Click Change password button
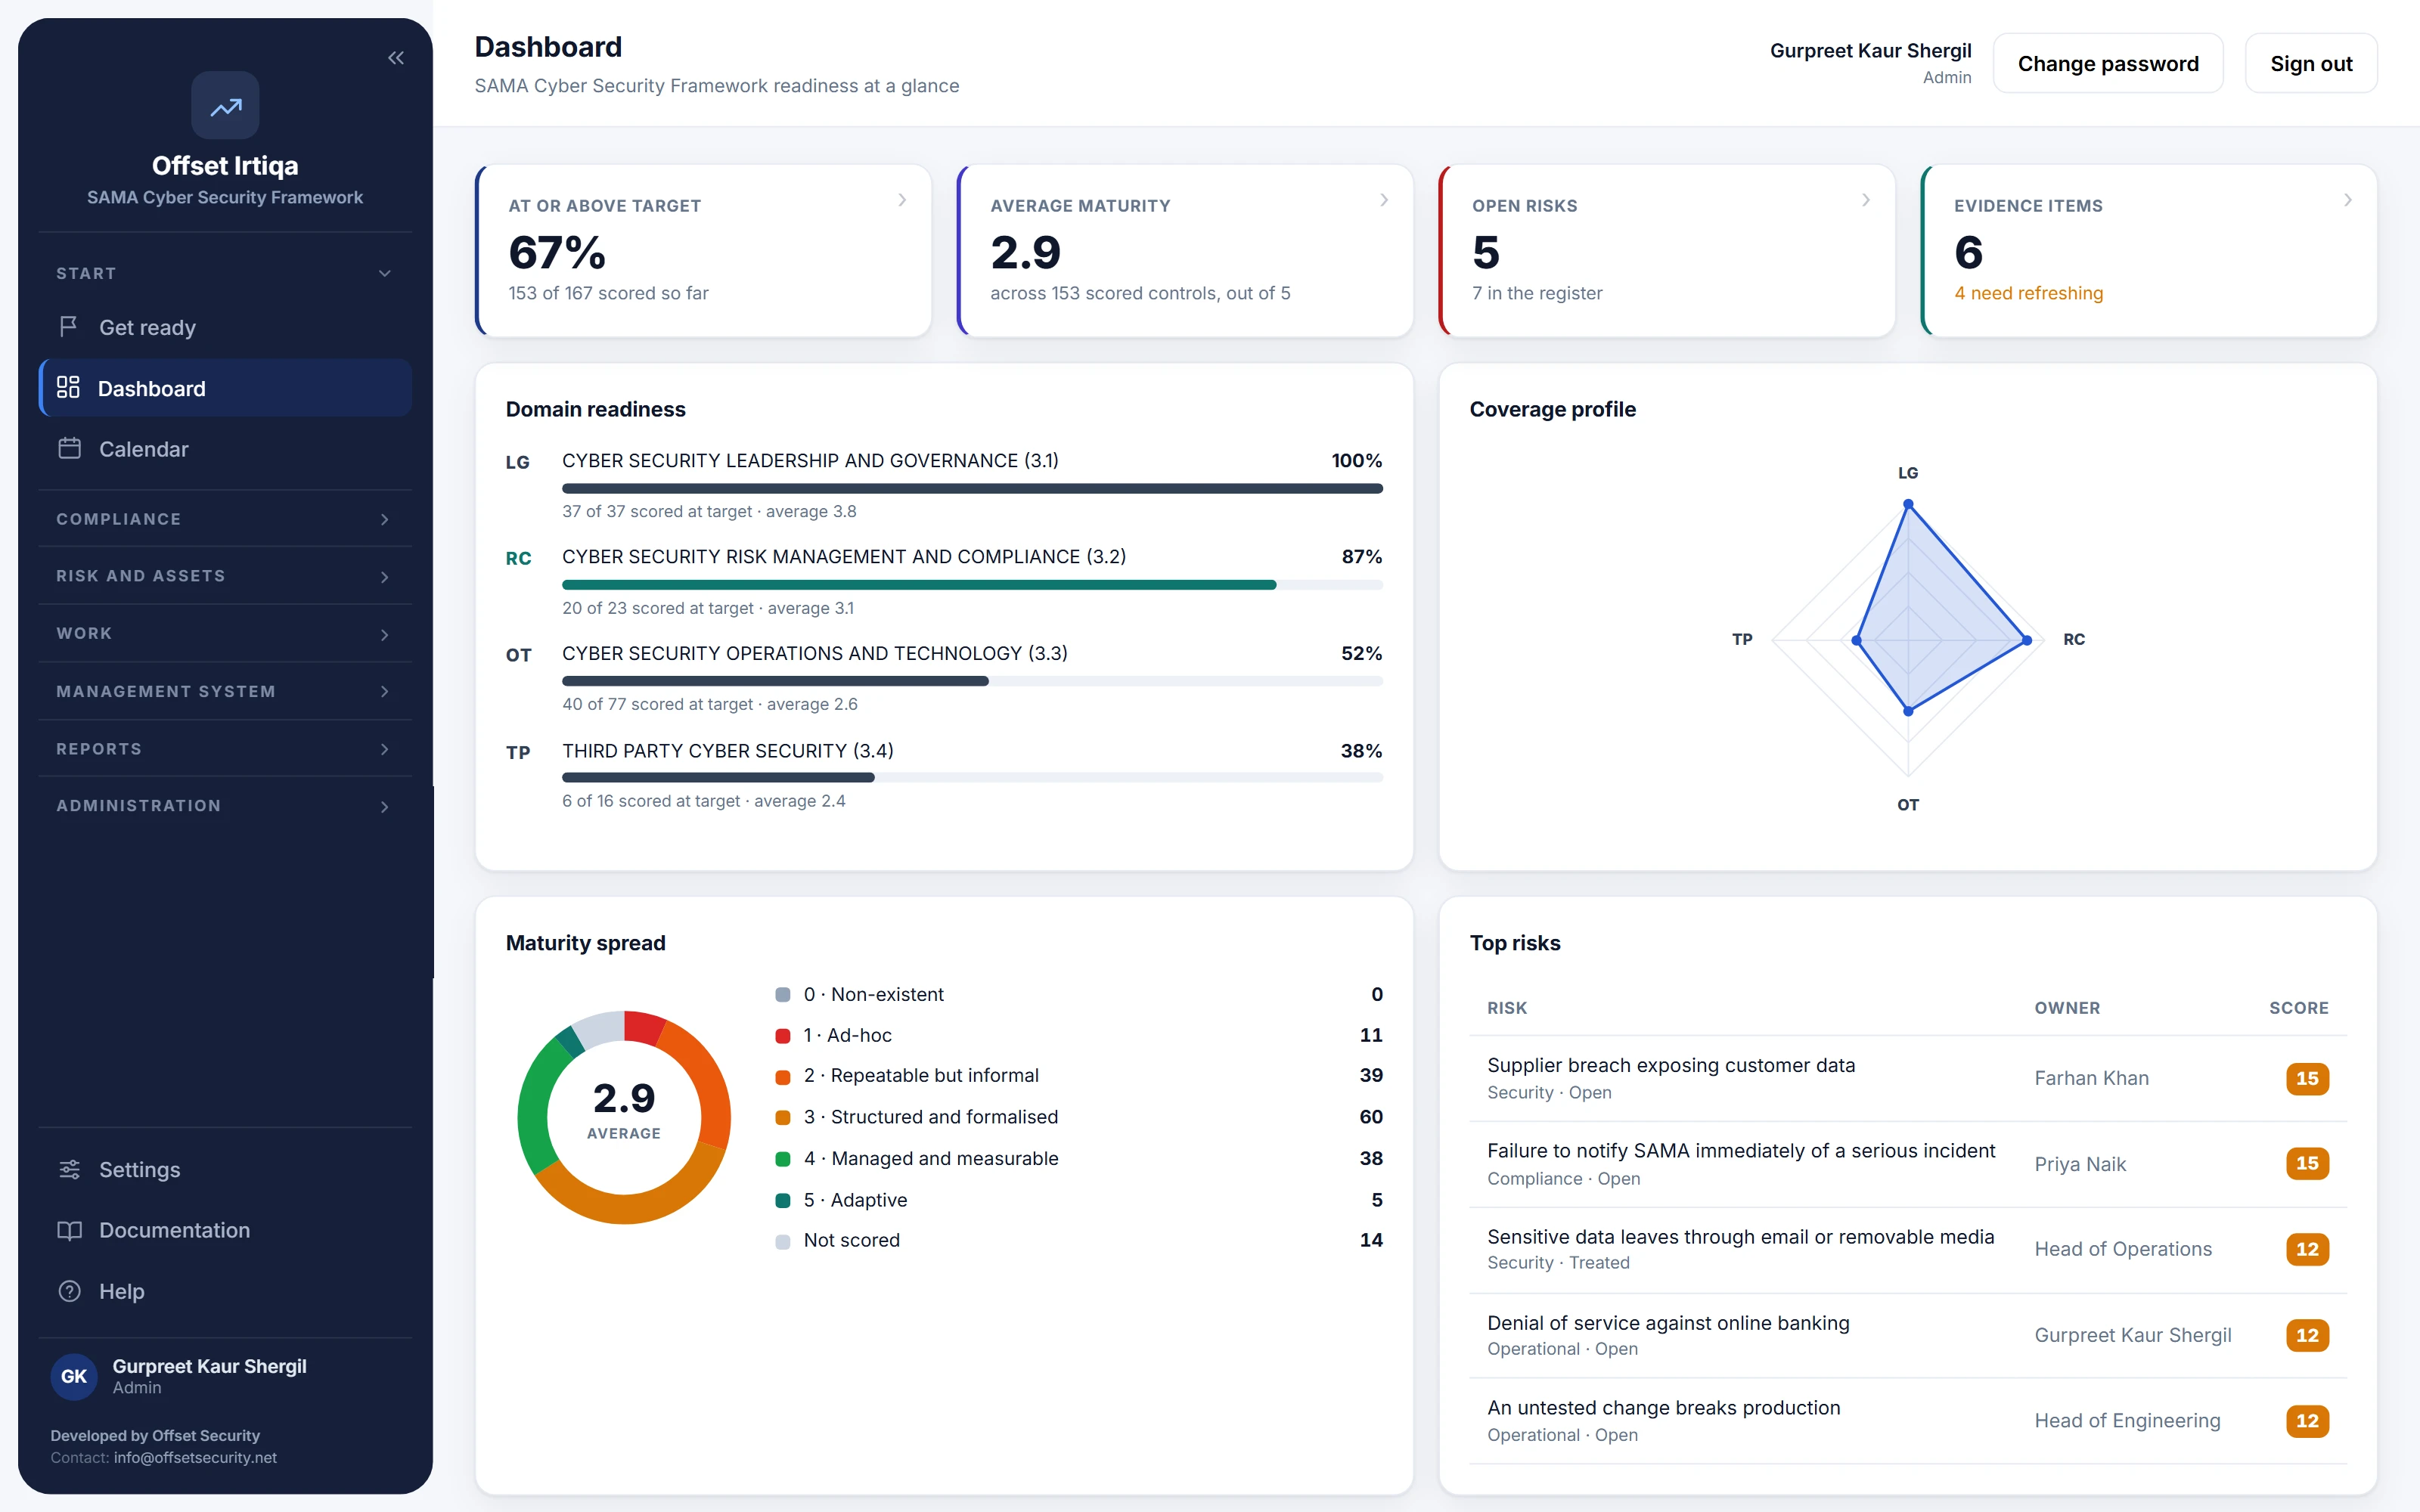2420x1512 pixels. click(2108, 63)
